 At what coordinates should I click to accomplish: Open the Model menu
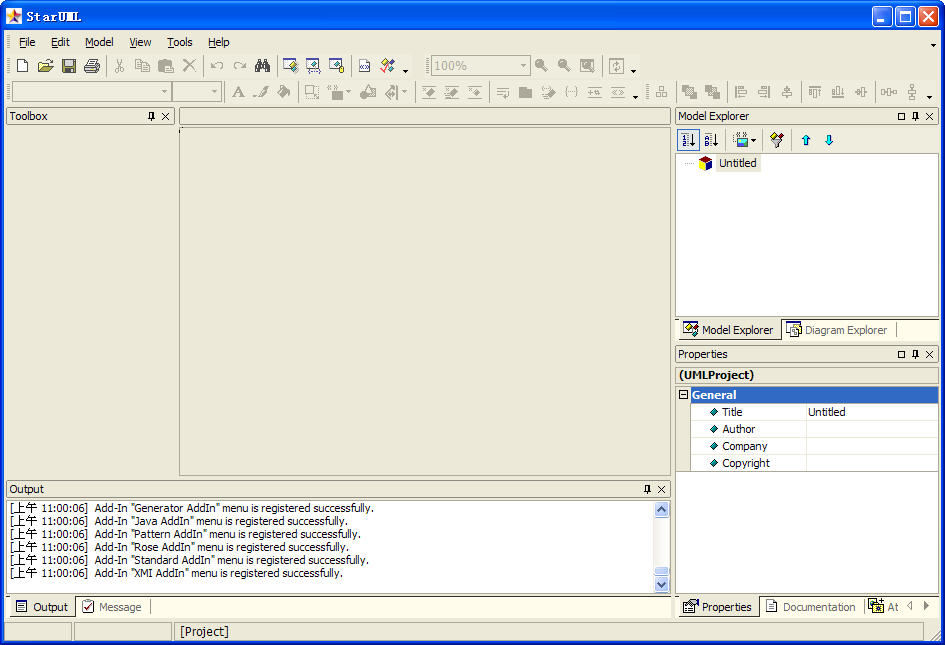pyautogui.click(x=99, y=42)
